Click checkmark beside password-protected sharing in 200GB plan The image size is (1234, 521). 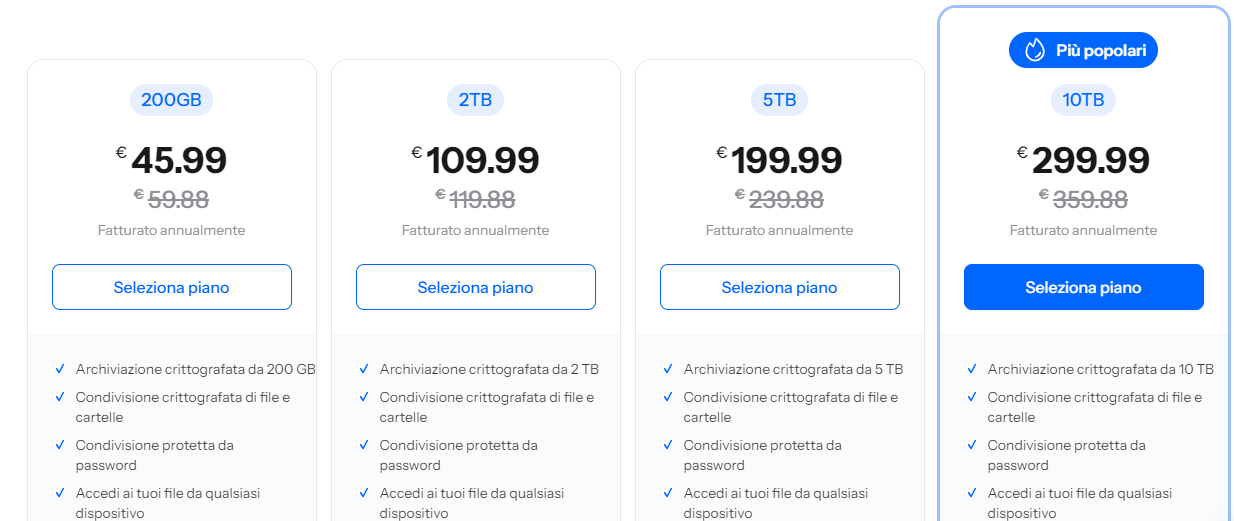coord(60,445)
